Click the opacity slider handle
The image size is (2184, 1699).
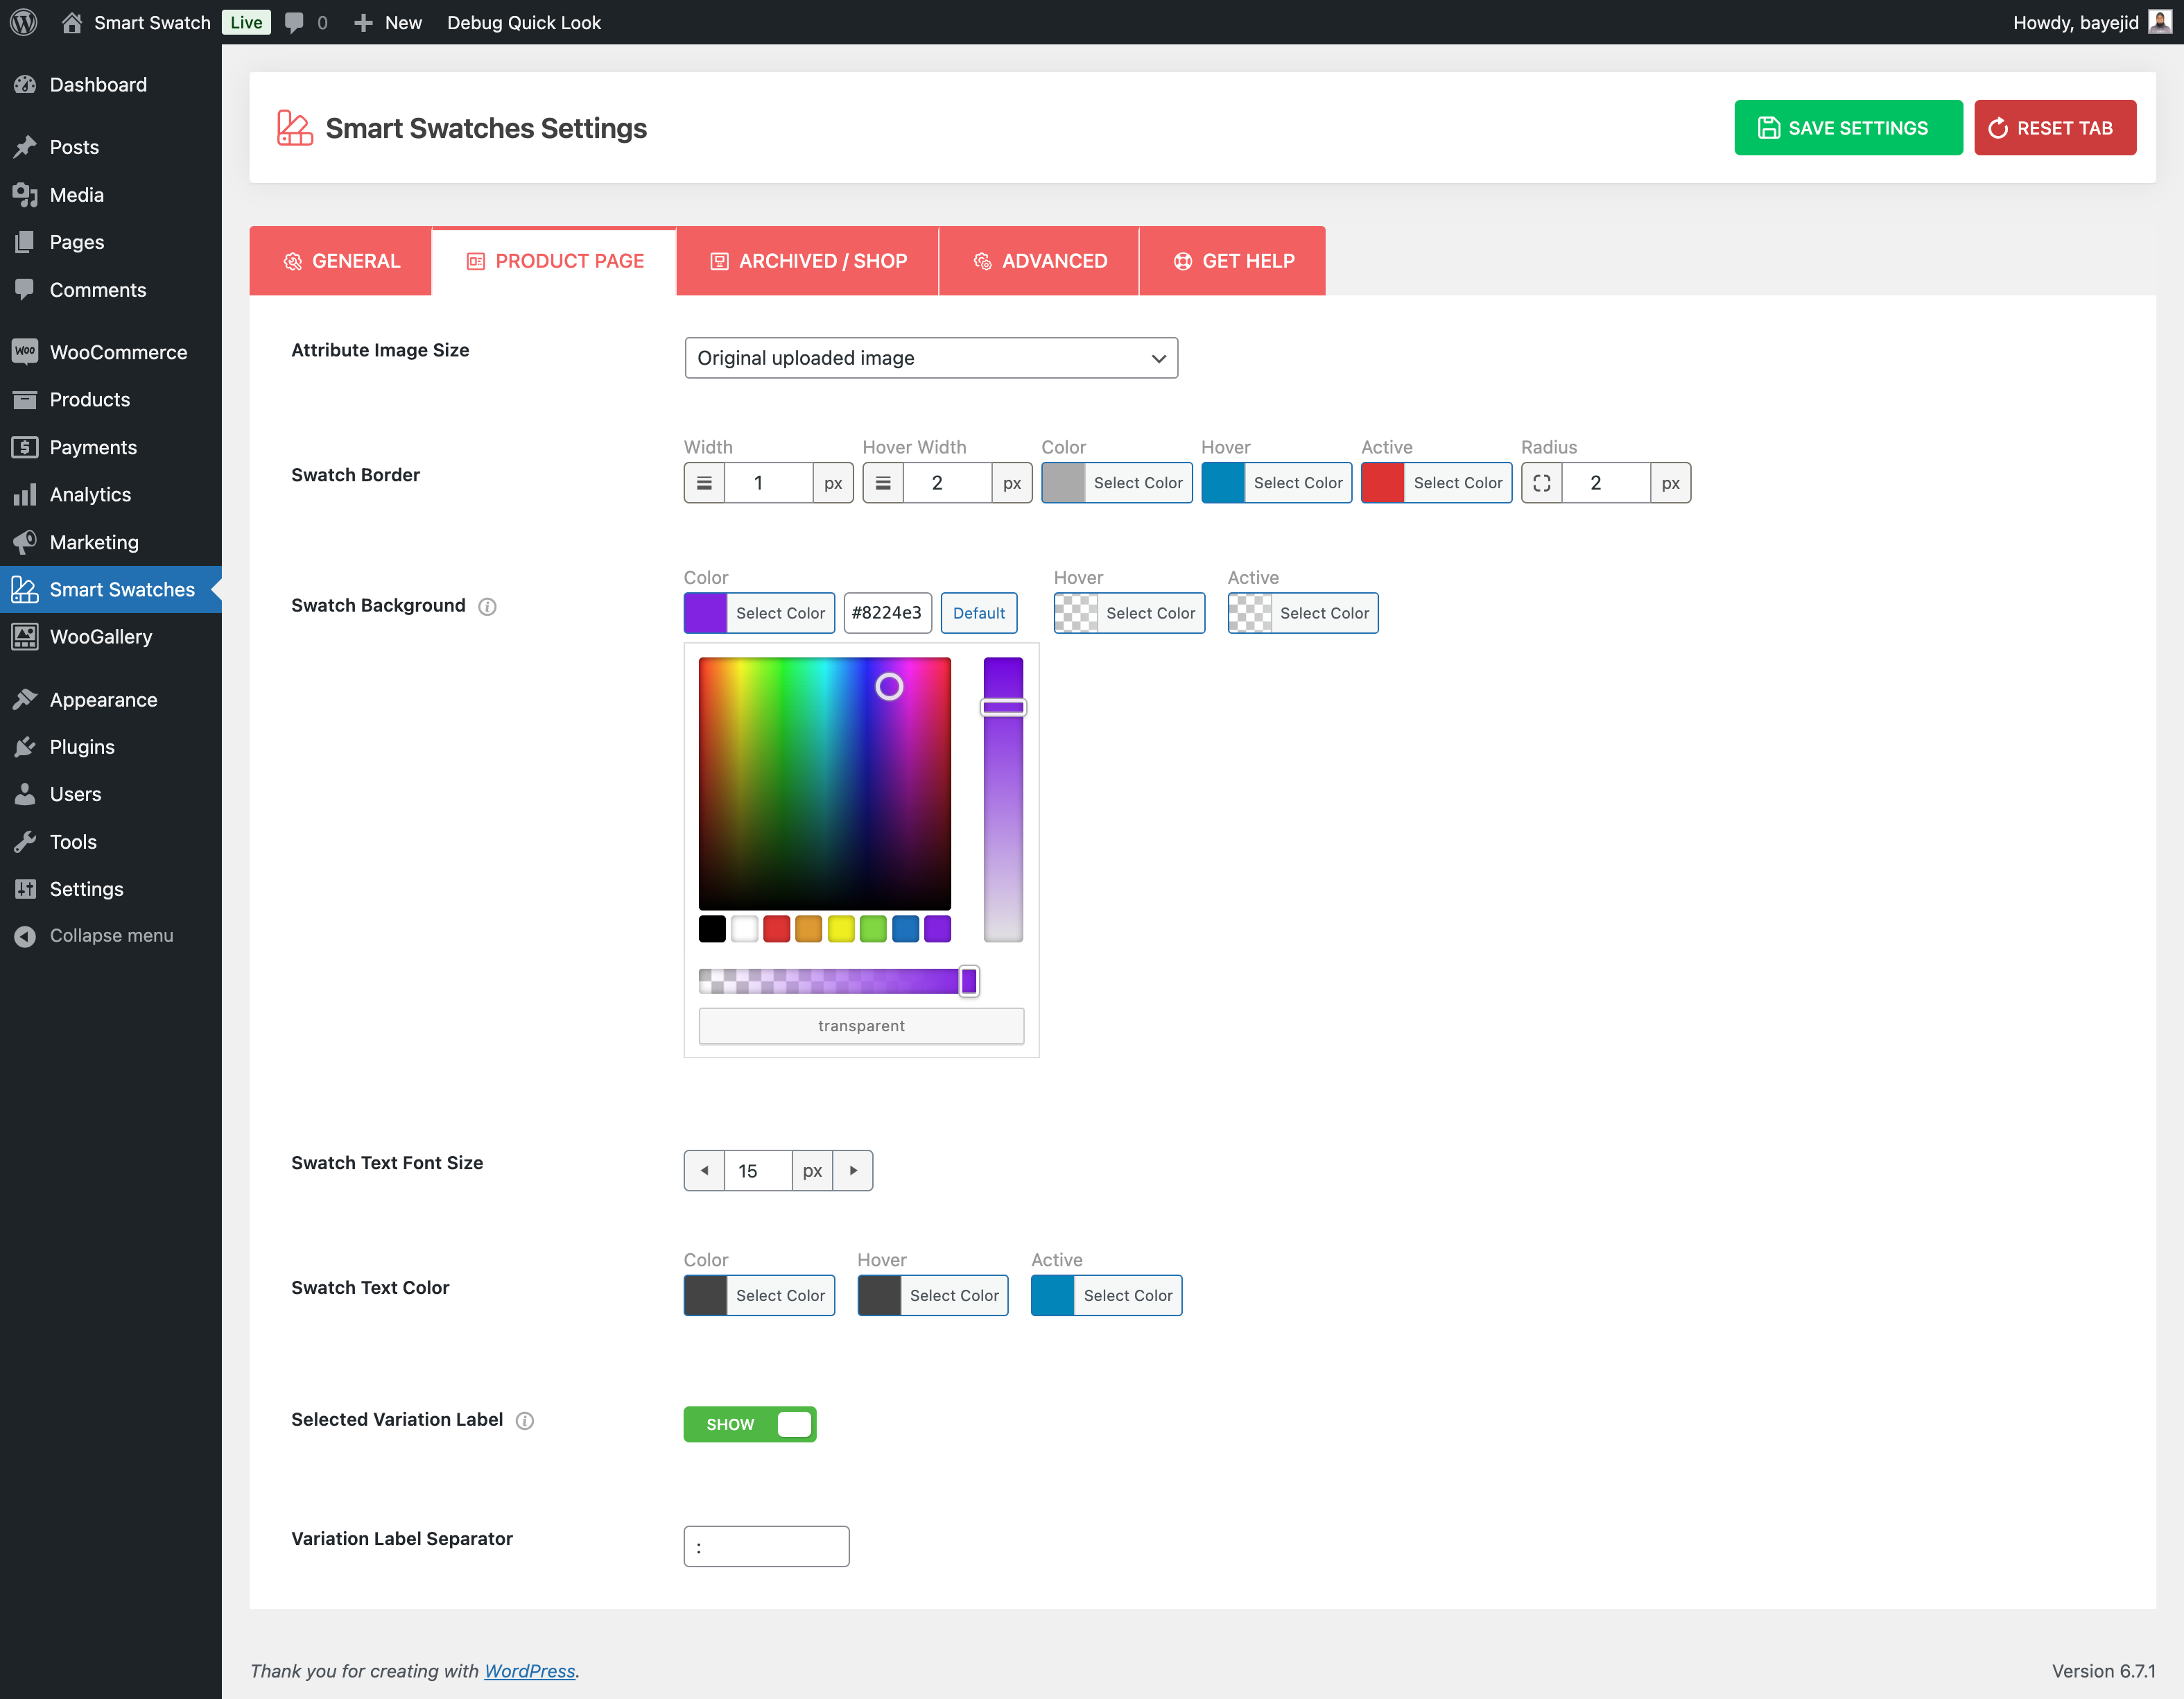coord(969,981)
